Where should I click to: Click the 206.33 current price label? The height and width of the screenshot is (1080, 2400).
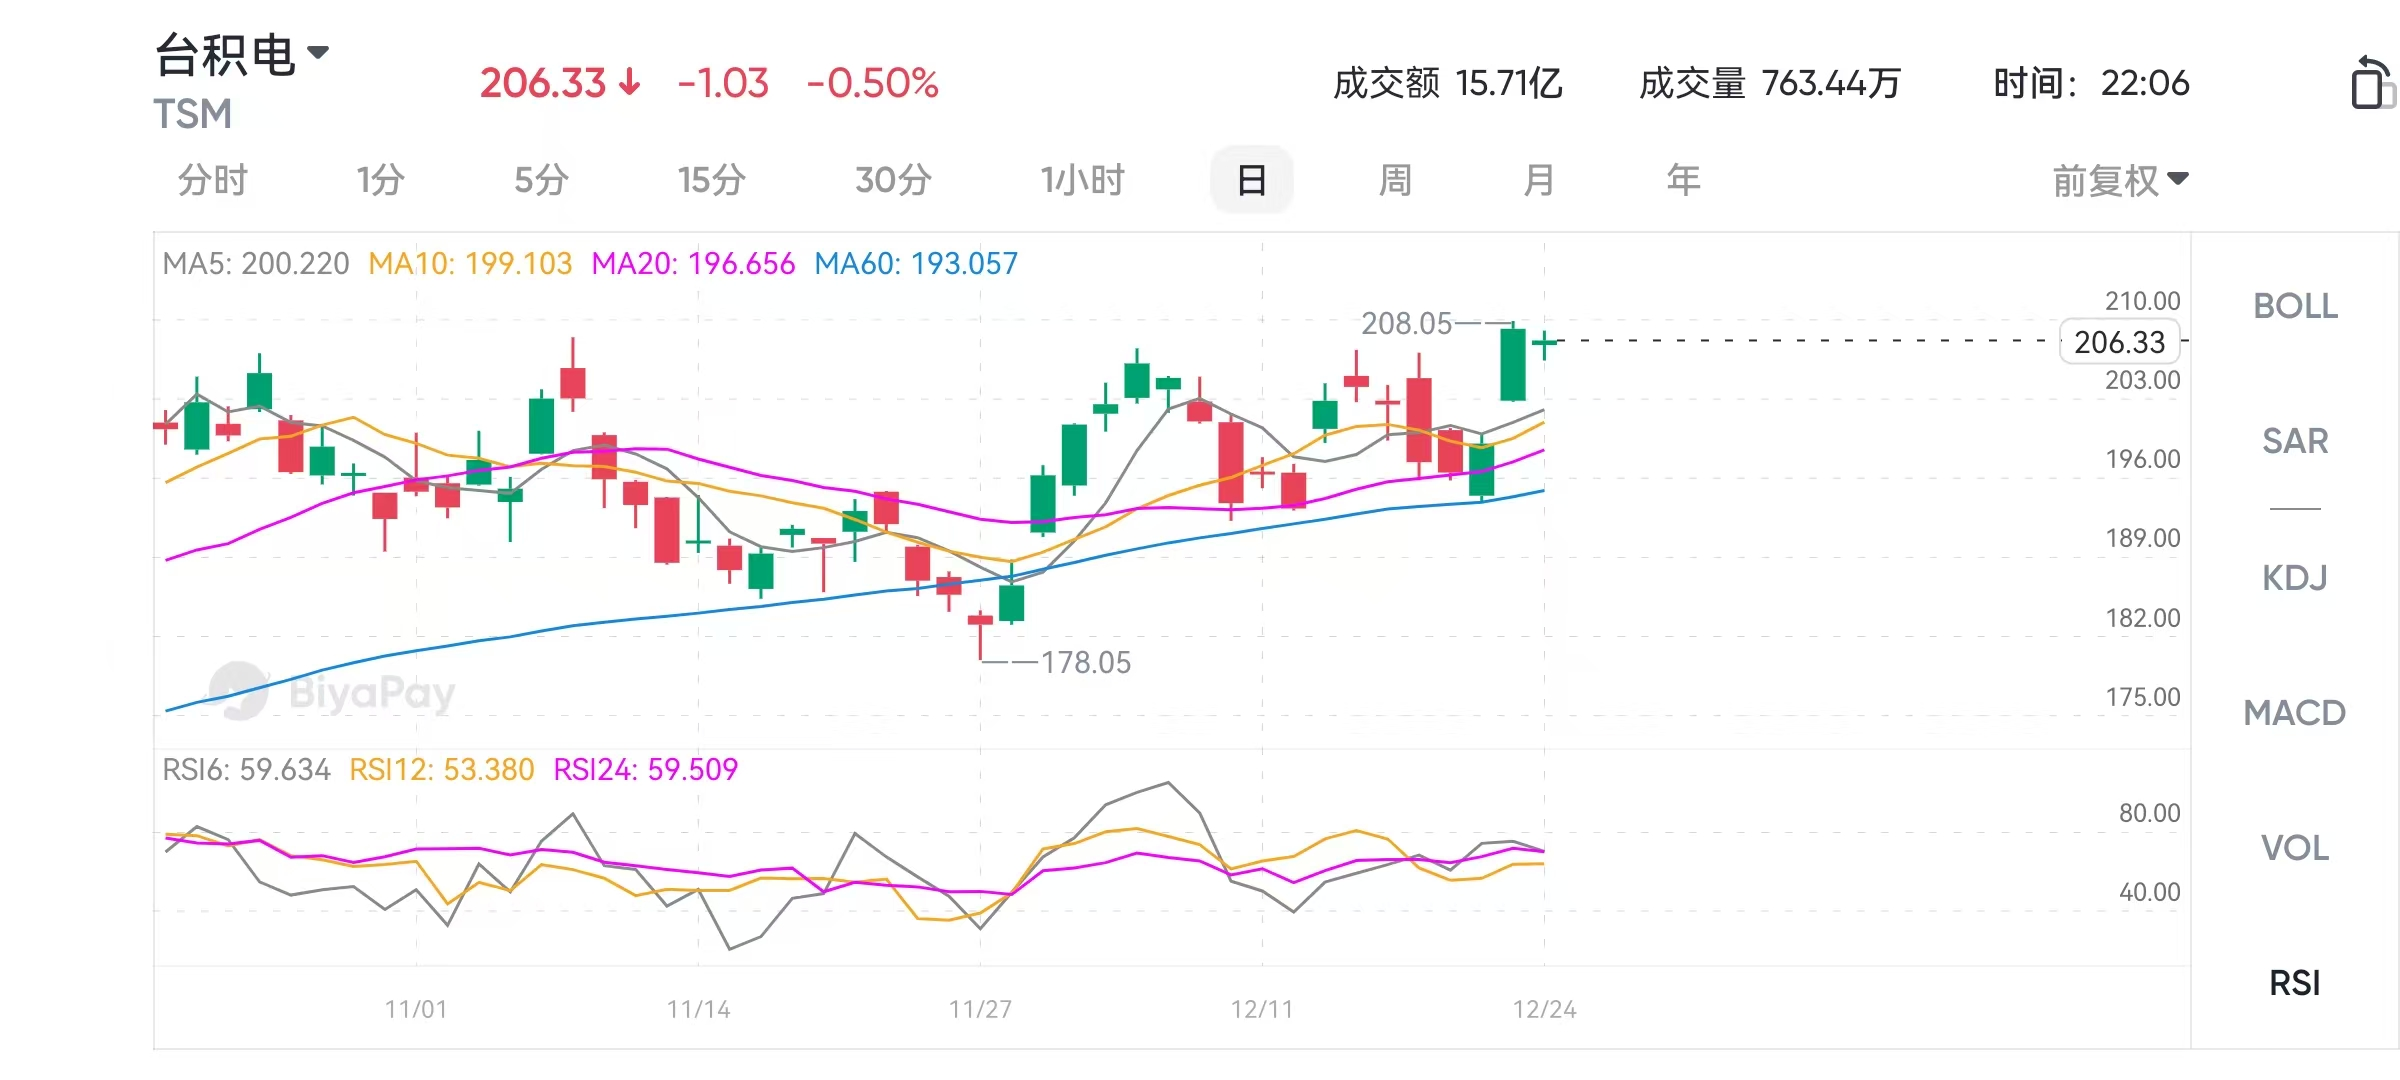2119,342
